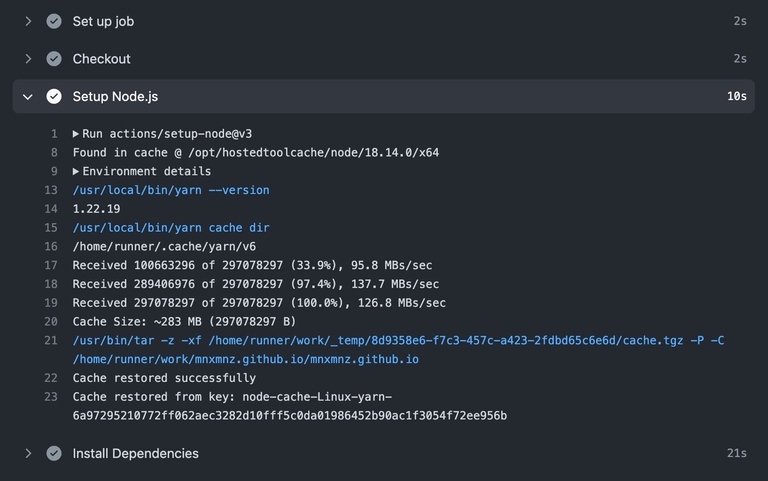768x481 pixels.
Task: Click log line number 13
Action: click(x=51, y=190)
